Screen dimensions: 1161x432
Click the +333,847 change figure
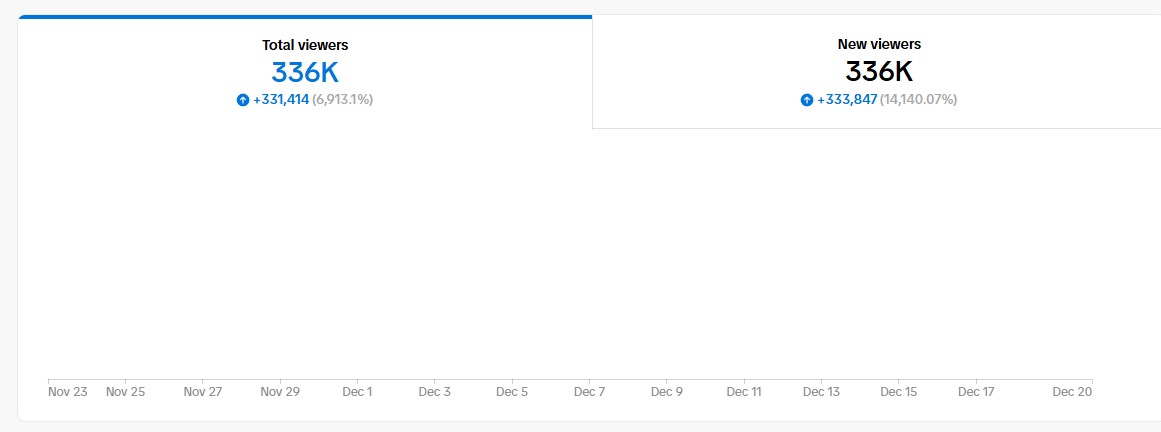coord(847,99)
